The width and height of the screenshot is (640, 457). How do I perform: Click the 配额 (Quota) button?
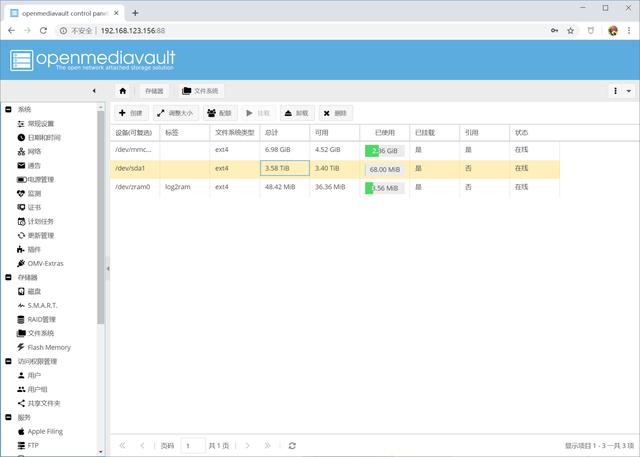(220, 113)
